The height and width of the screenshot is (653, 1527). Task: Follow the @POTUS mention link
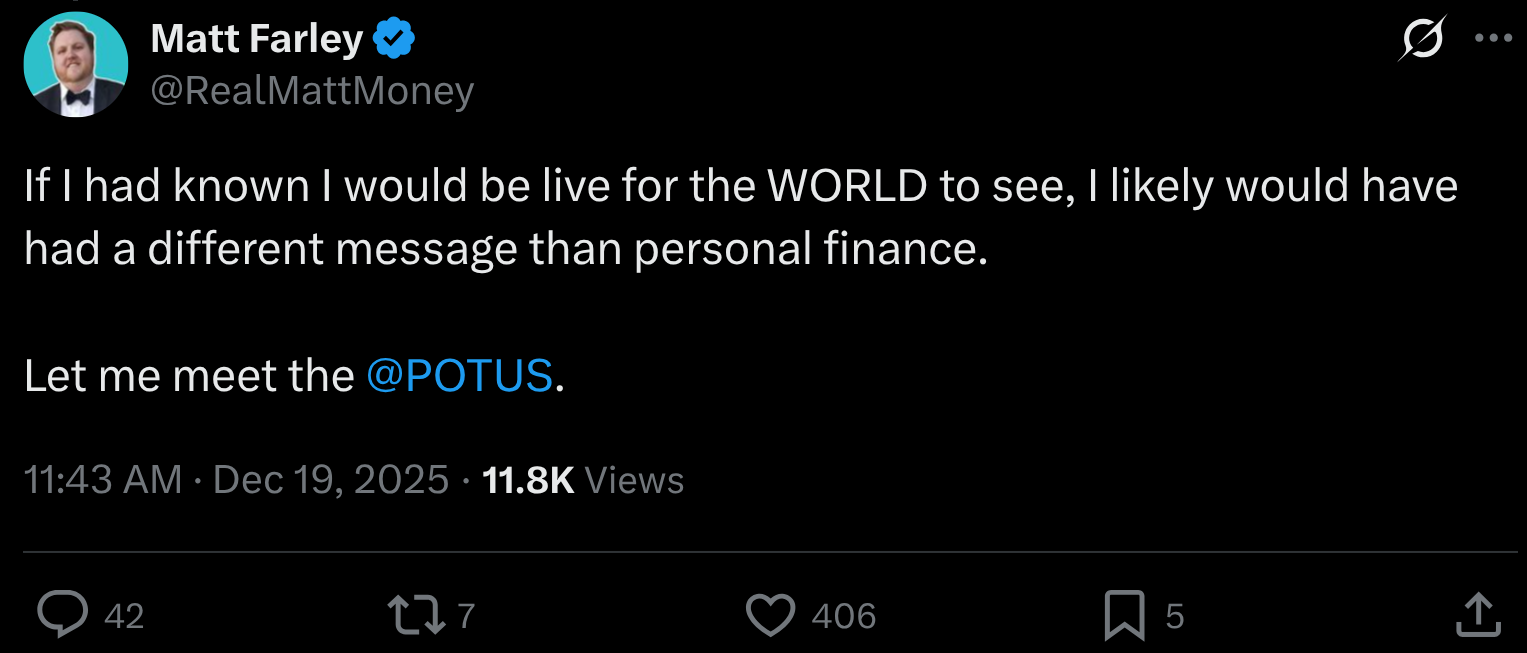[x=460, y=376]
